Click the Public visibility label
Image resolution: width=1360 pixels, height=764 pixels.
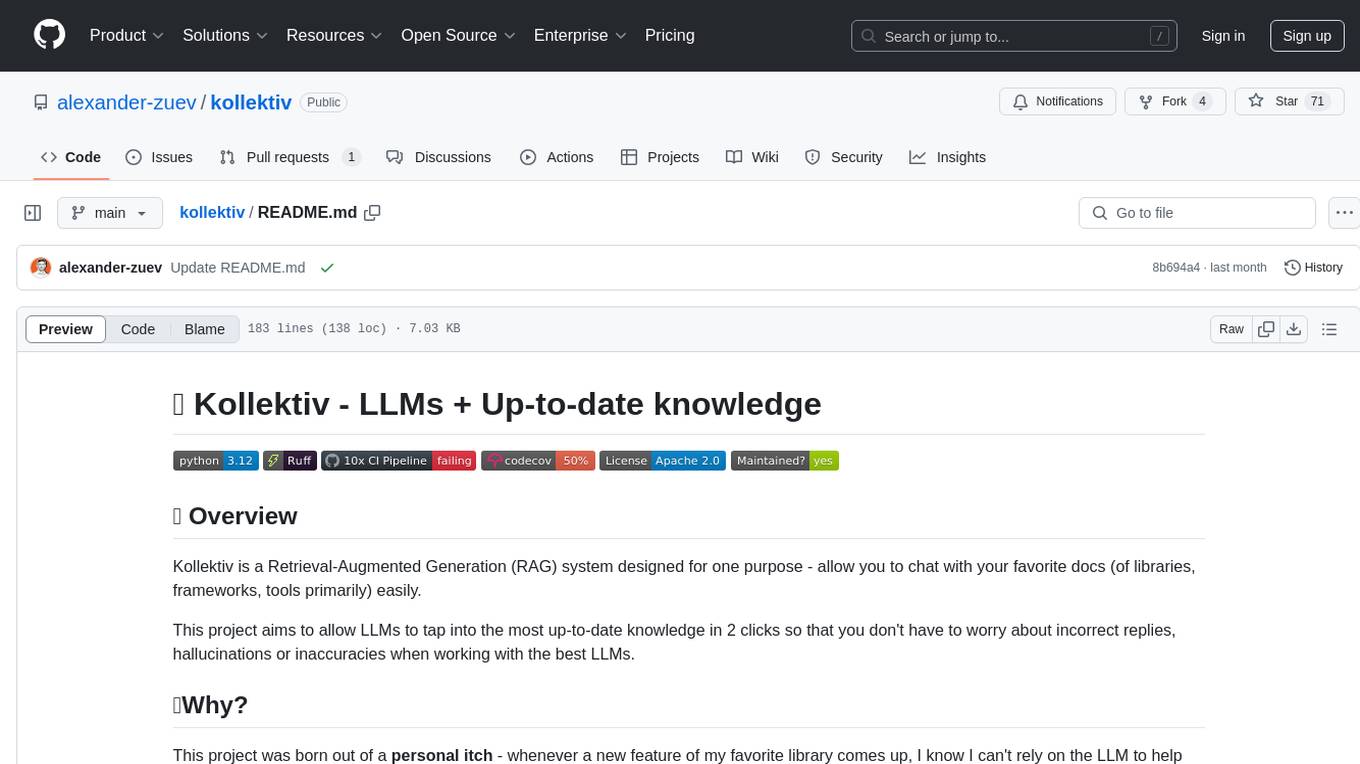point(323,102)
